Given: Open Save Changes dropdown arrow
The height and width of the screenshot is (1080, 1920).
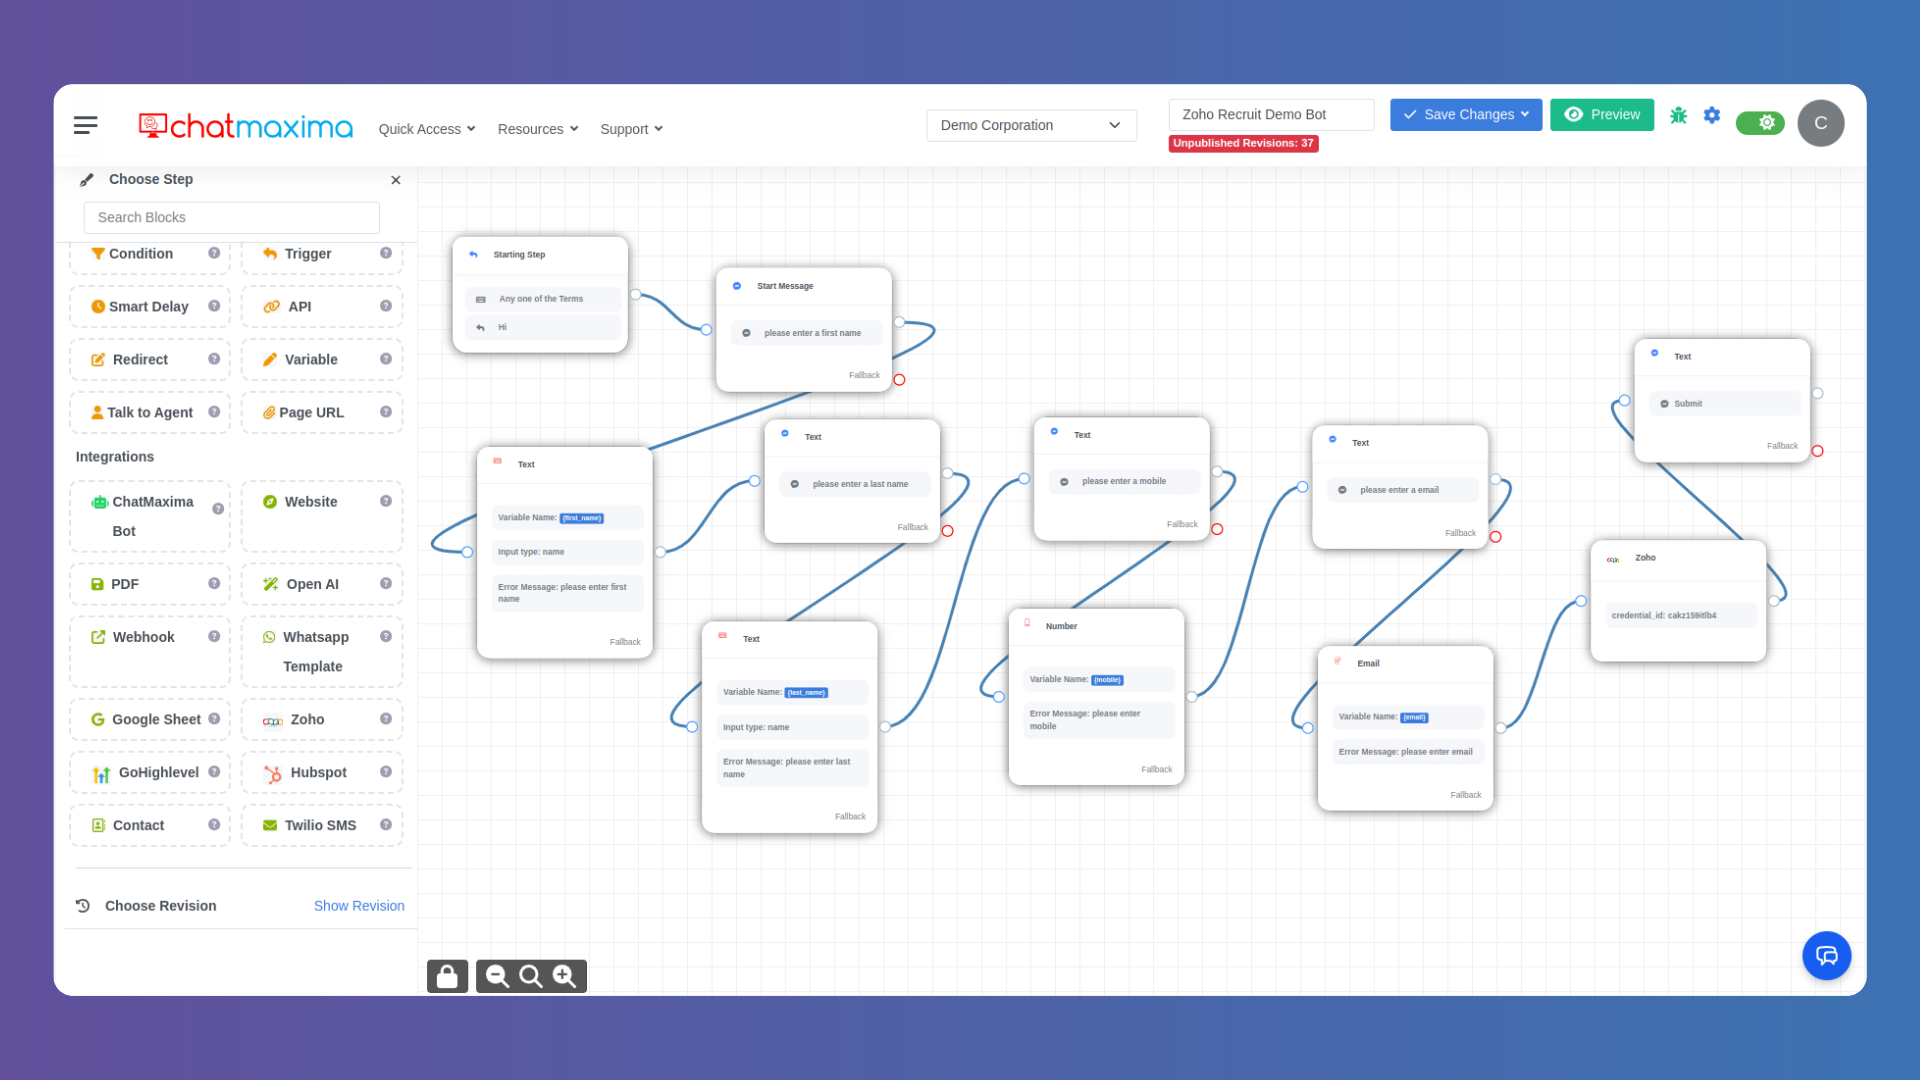Looking at the screenshot, I should 1525,115.
